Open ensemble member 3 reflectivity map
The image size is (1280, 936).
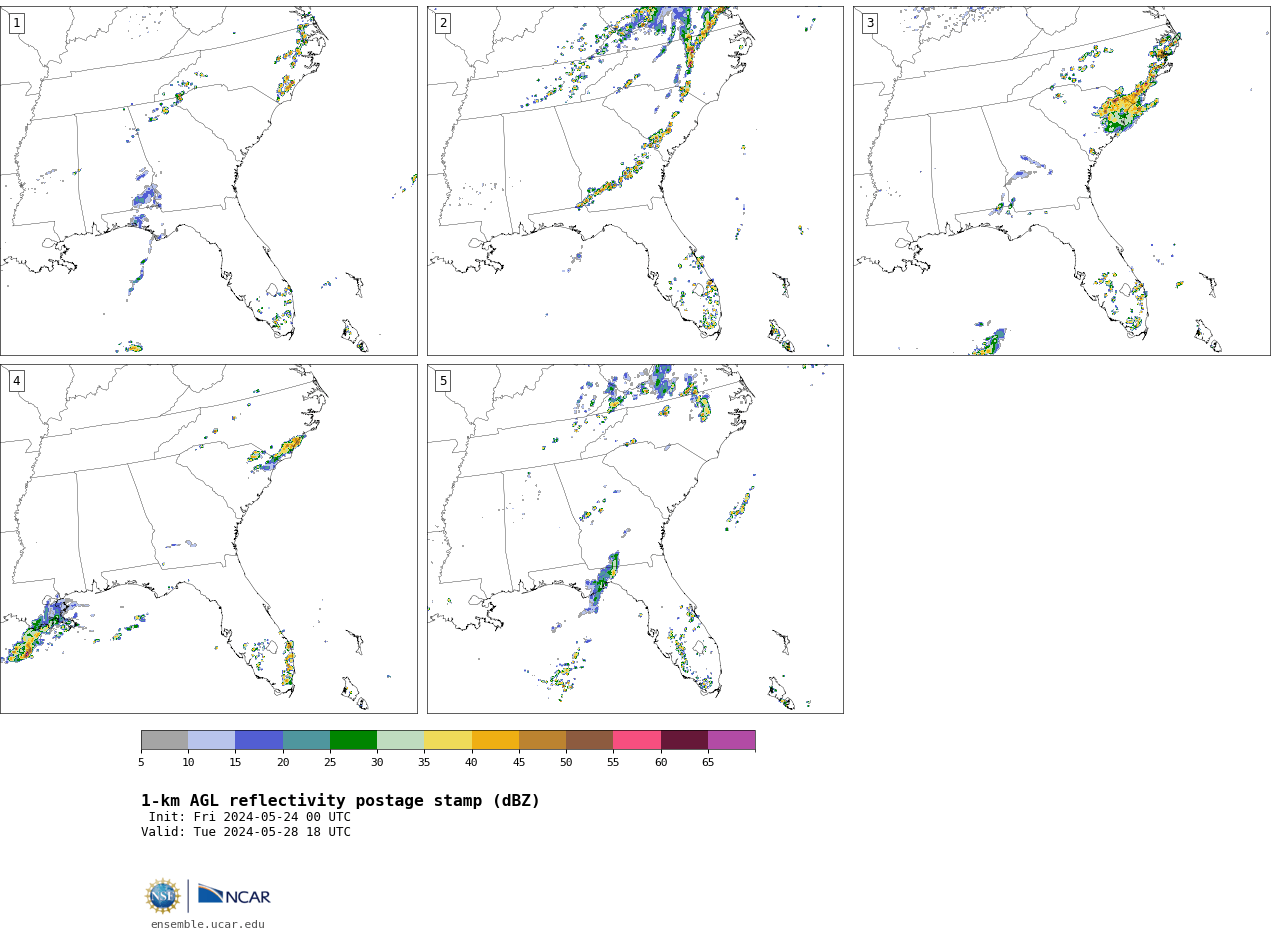[1061, 181]
